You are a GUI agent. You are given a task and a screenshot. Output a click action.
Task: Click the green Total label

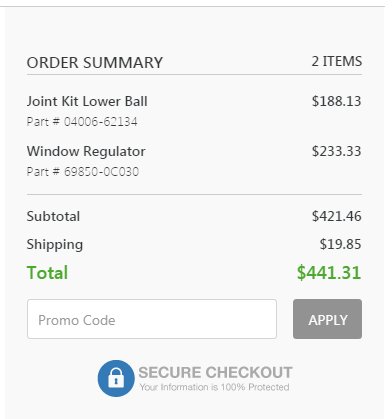pyautogui.click(x=47, y=273)
